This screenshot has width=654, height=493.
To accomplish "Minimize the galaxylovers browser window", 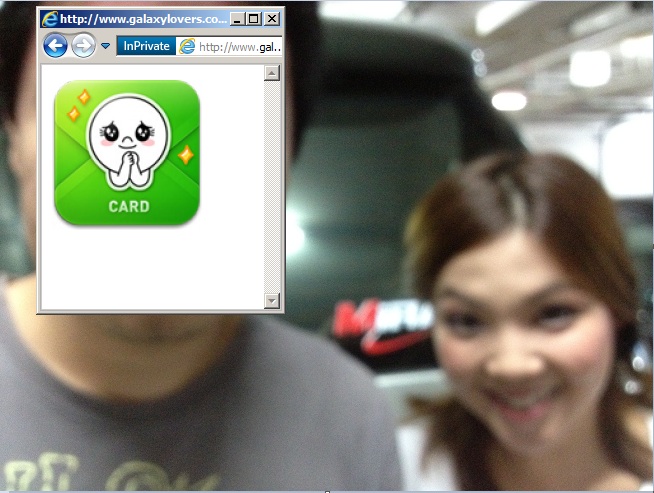I will (237, 19).
